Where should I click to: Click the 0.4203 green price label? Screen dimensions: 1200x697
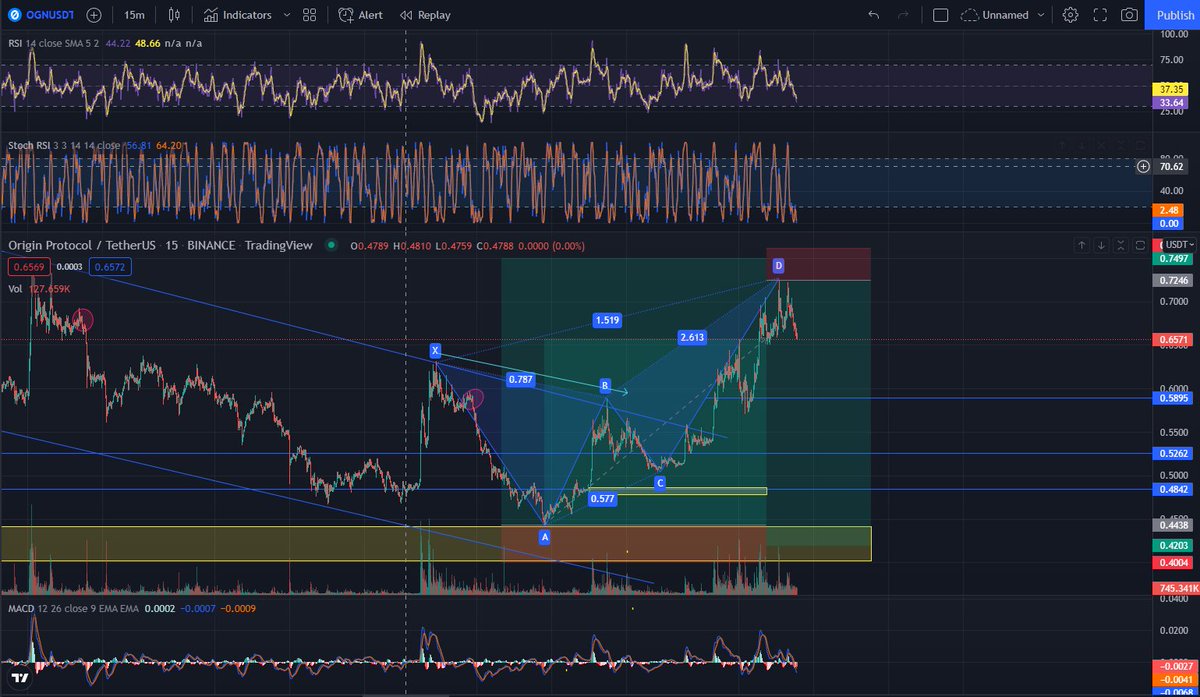point(1174,546)
